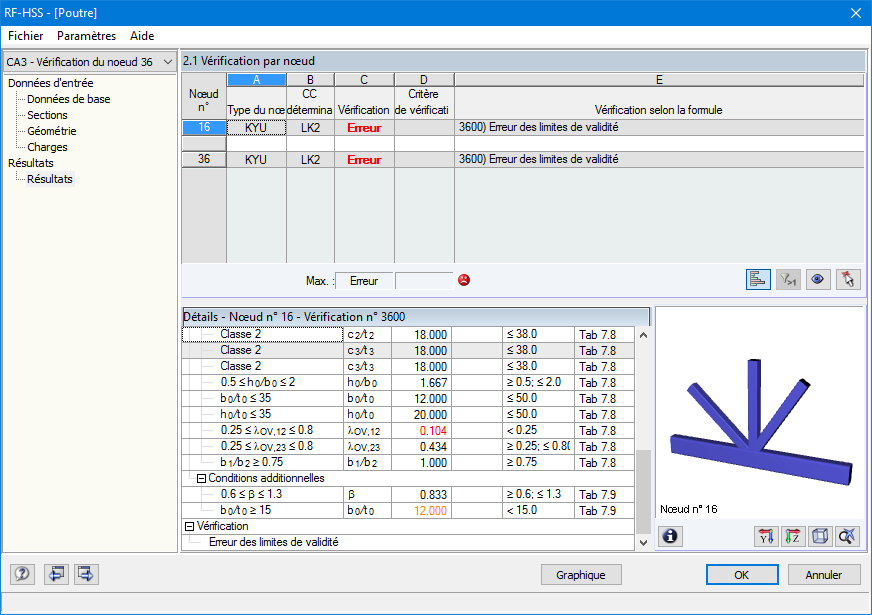Viewport: 872px width, 615px height.
Task: Click red Erreur cell in row 36
Action: pos(364,160)
